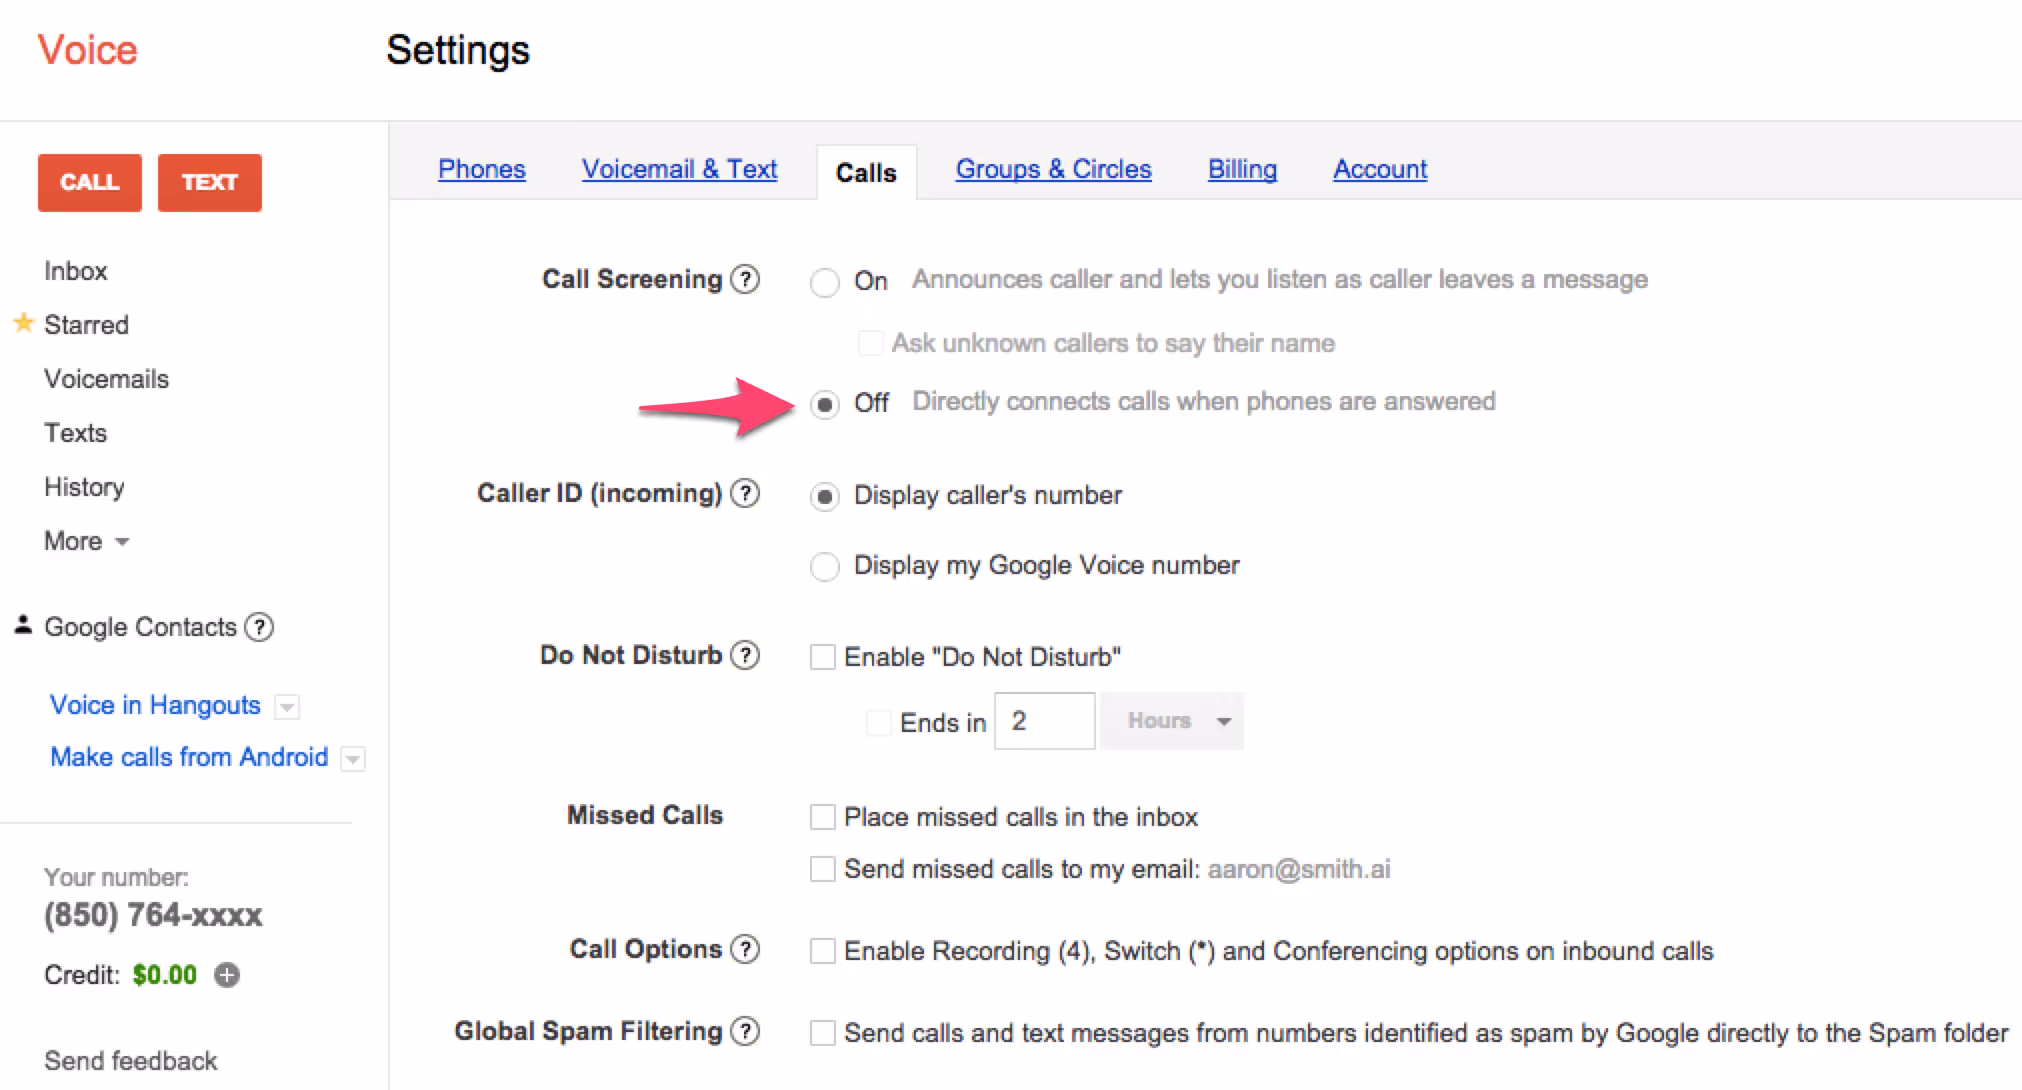Add credit with the plus icon
The image size is (2022, 1090).
tap(228, 975)
